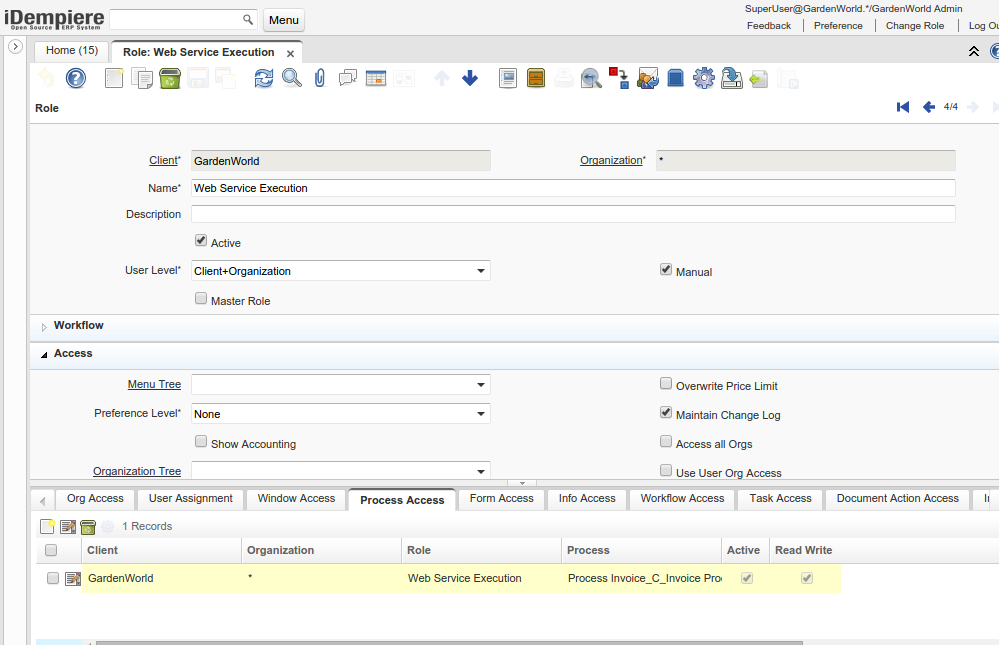Click the Refresh toolbar icon

[263, 78]
